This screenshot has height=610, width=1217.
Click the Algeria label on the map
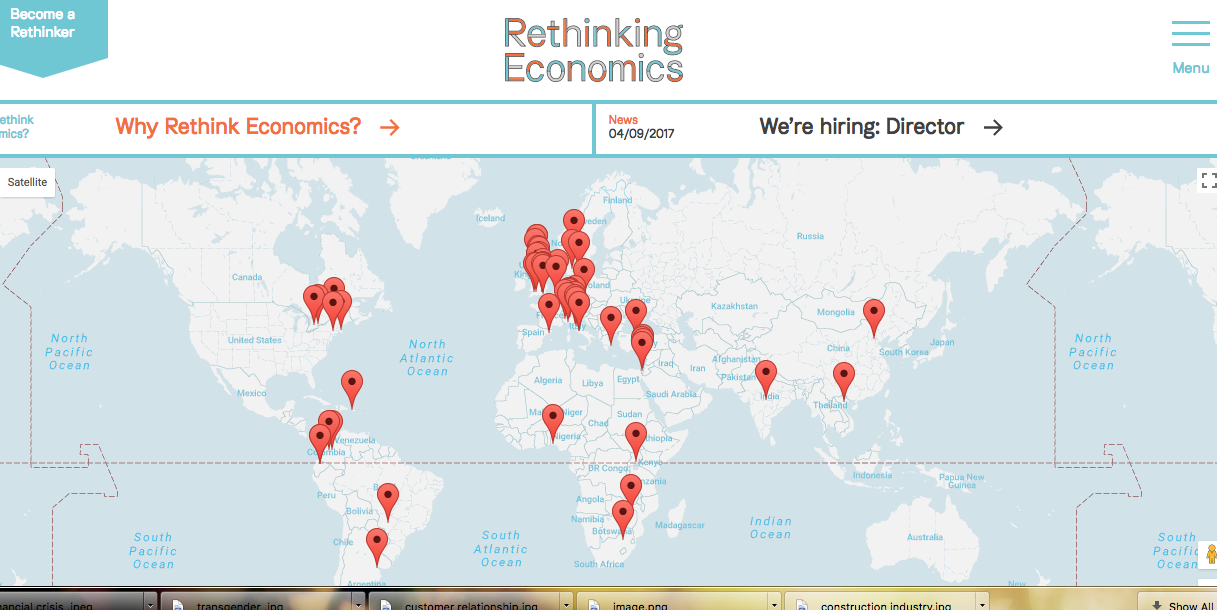pyautogui.click(x=549, y=380)
